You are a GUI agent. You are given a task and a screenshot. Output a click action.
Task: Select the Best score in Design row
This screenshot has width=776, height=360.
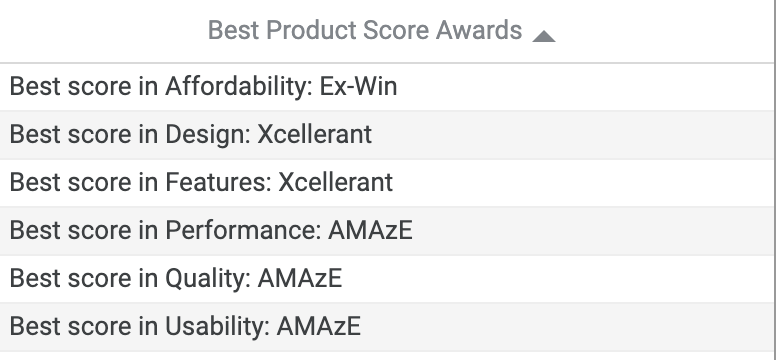pyautogui.click(x=387, y=135)
